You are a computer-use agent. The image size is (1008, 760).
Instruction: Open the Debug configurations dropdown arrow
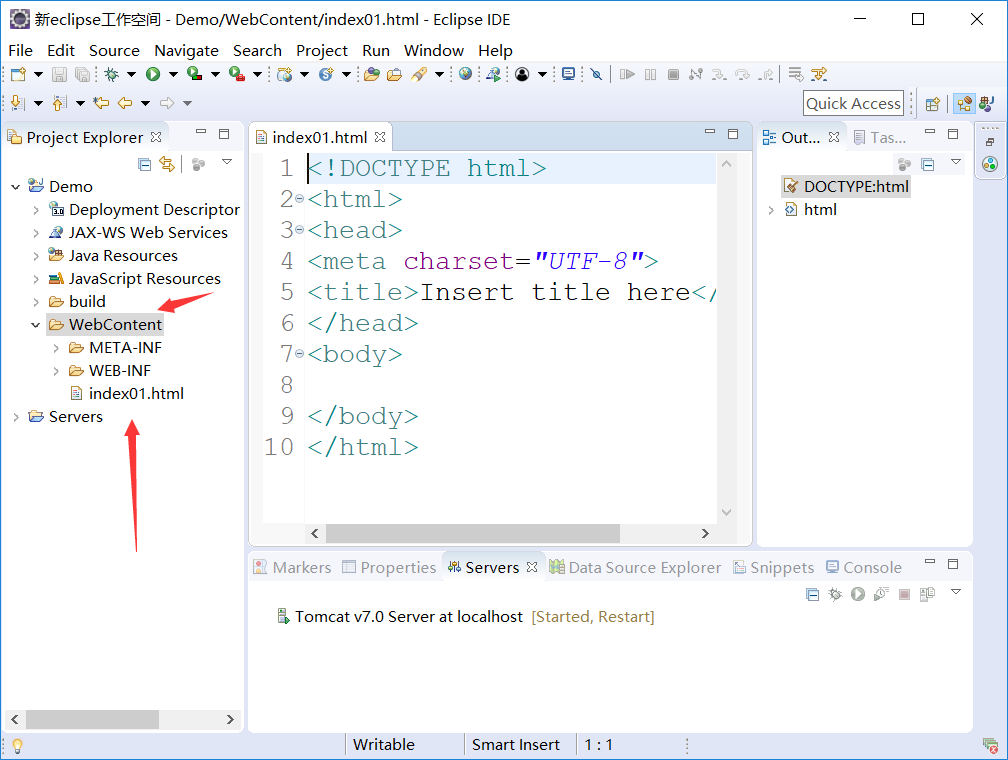point(132,75)
